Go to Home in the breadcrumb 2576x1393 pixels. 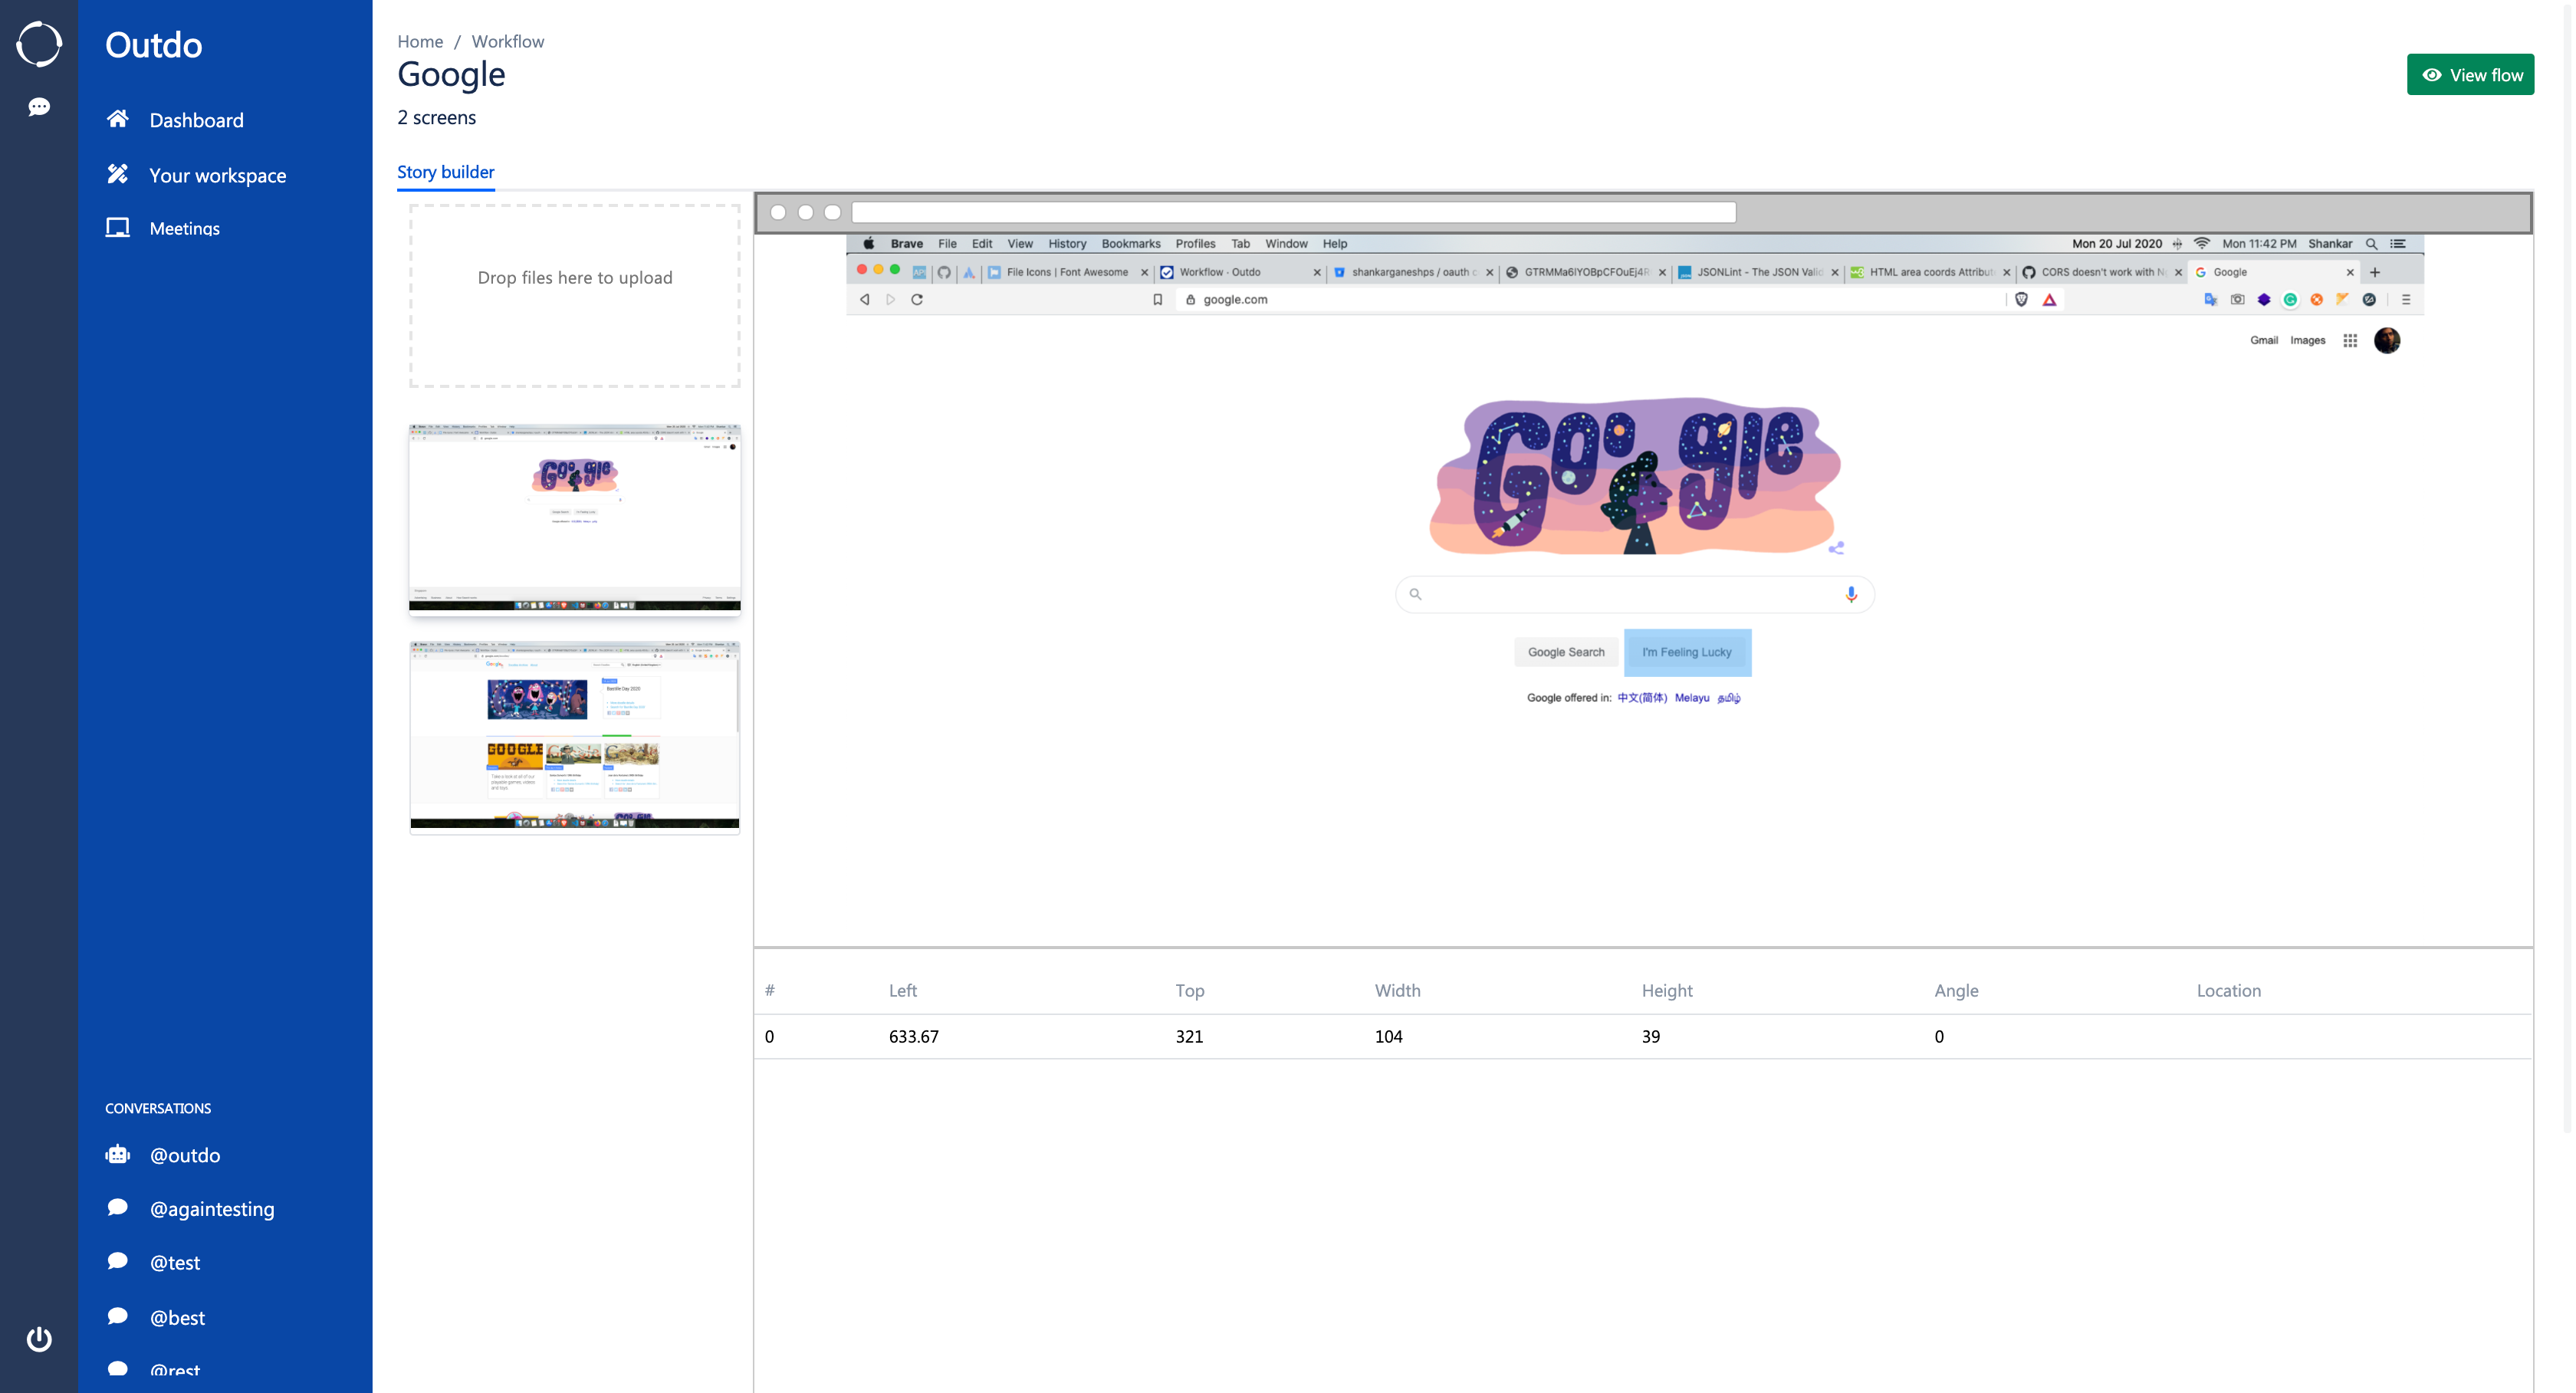tap(419, 41)
